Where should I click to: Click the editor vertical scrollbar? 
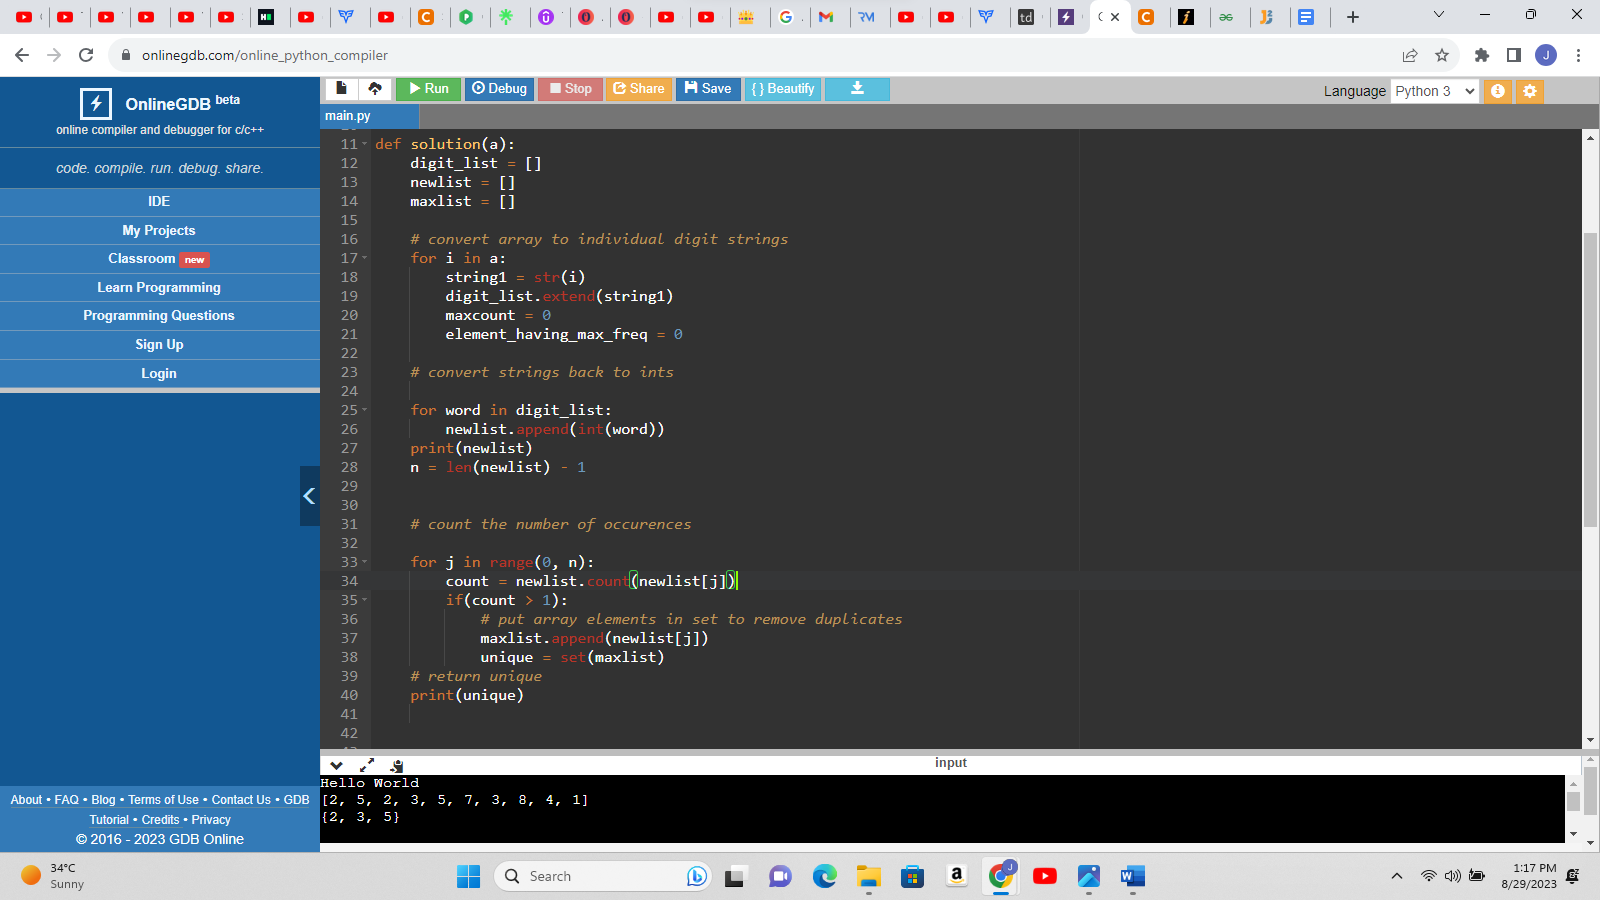point(1590,380)
